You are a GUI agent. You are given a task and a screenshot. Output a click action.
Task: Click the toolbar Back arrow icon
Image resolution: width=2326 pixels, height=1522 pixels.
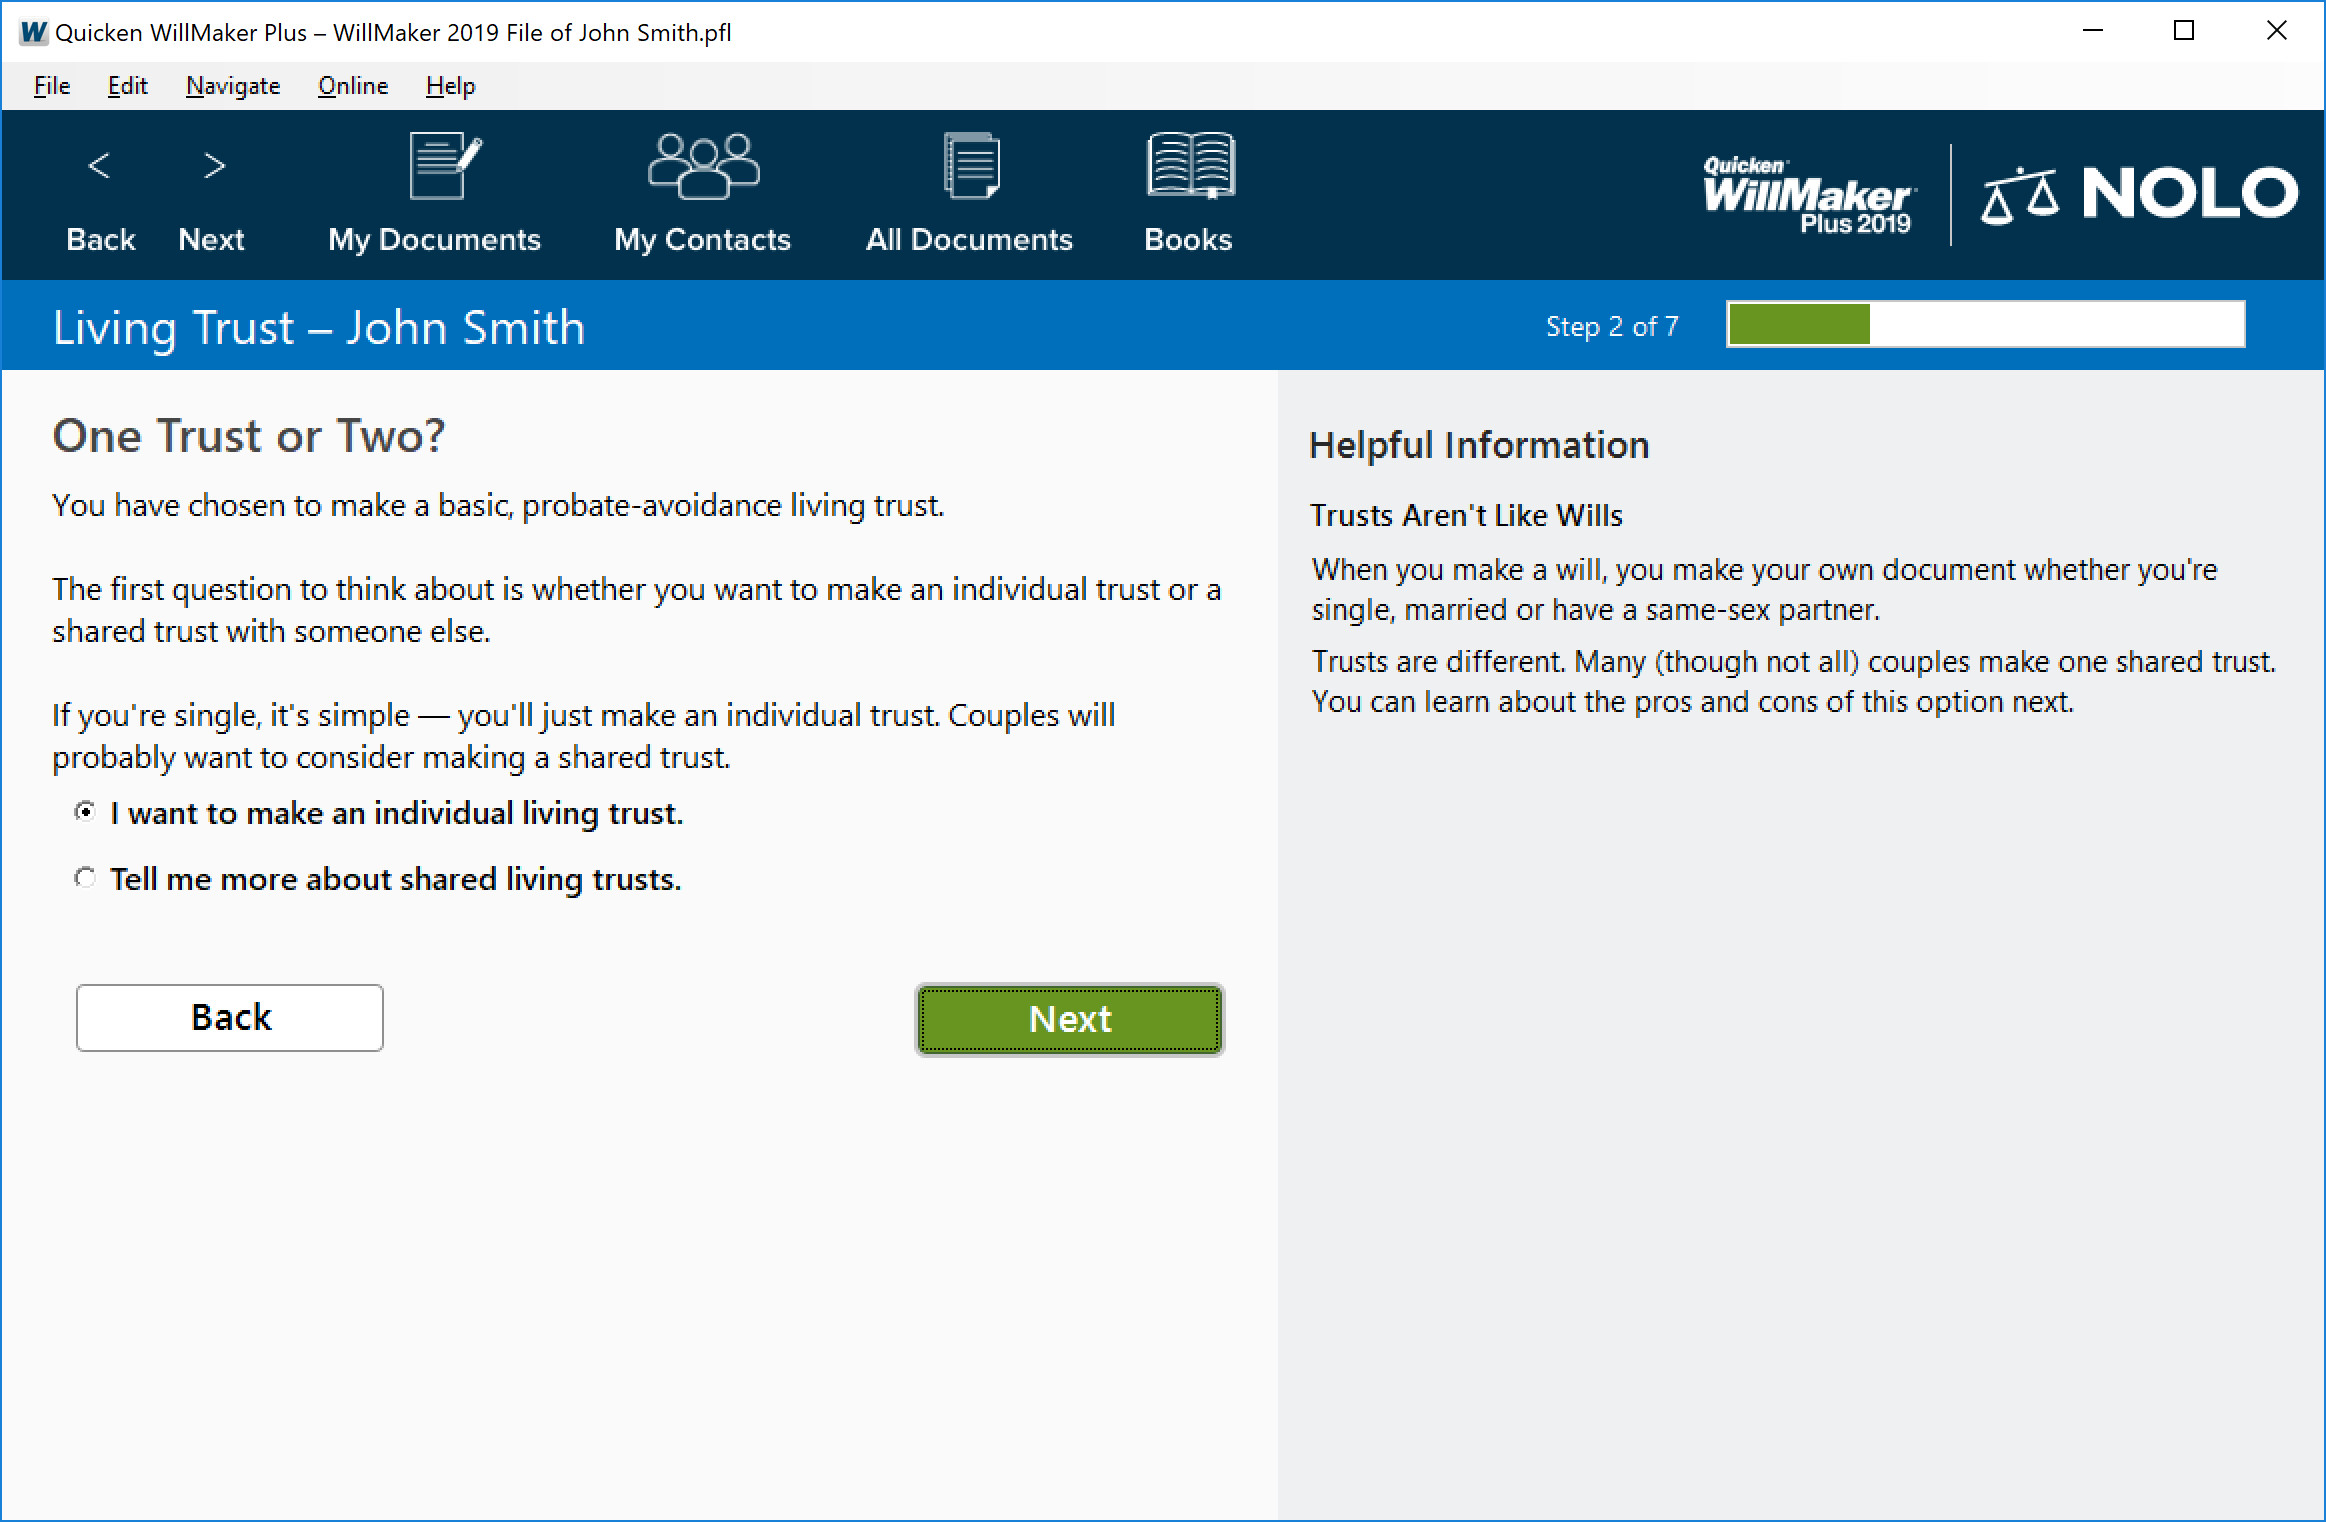[99, 166]
